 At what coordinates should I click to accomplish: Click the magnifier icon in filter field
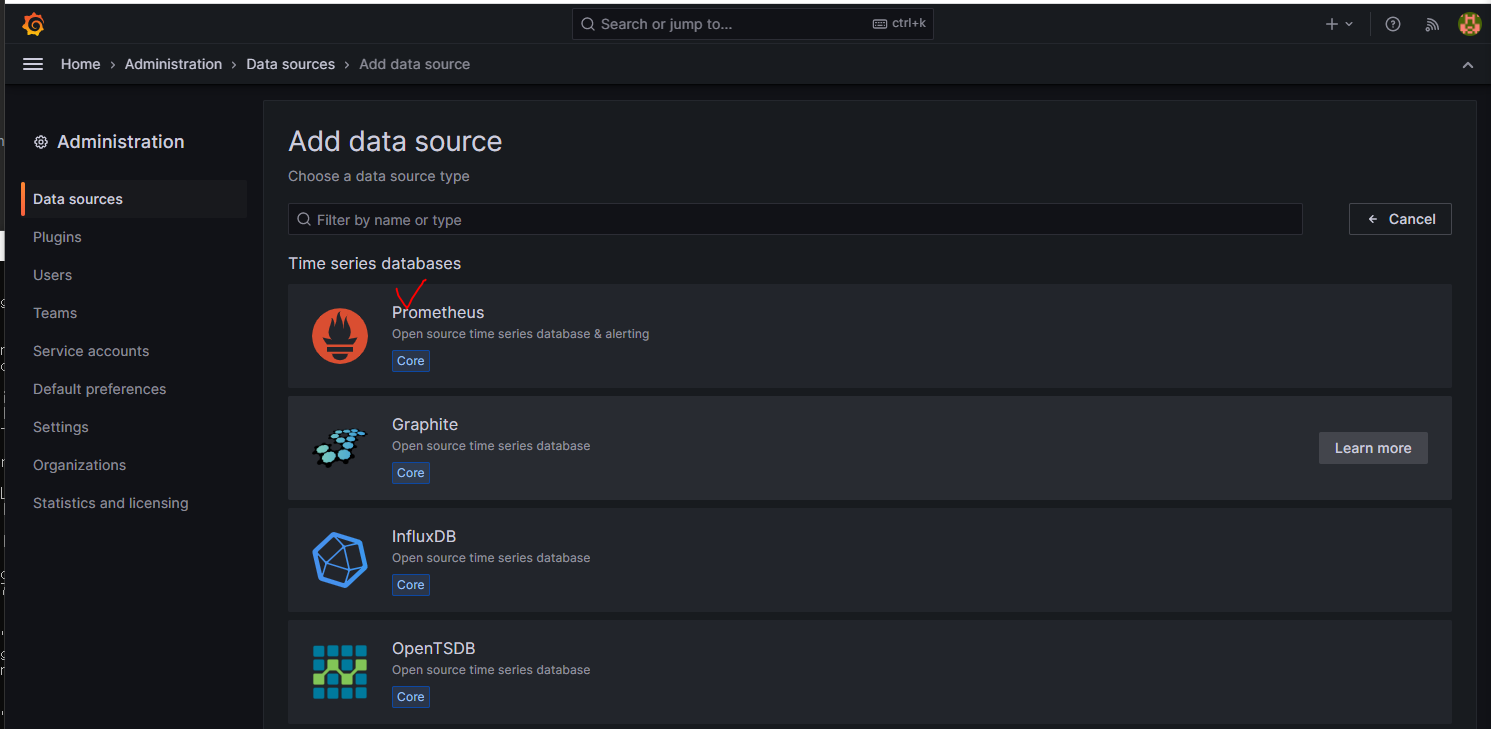point(304,220)
